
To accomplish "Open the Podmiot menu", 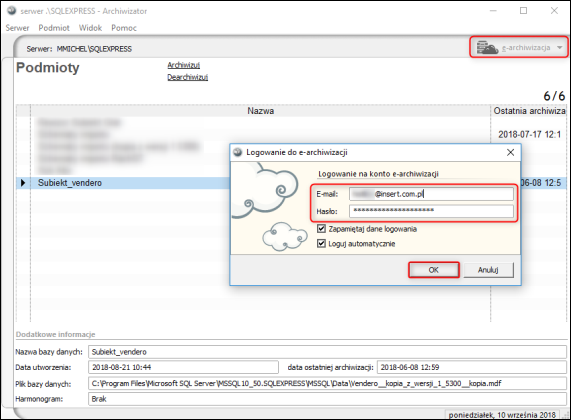I will tap(54, 28).
